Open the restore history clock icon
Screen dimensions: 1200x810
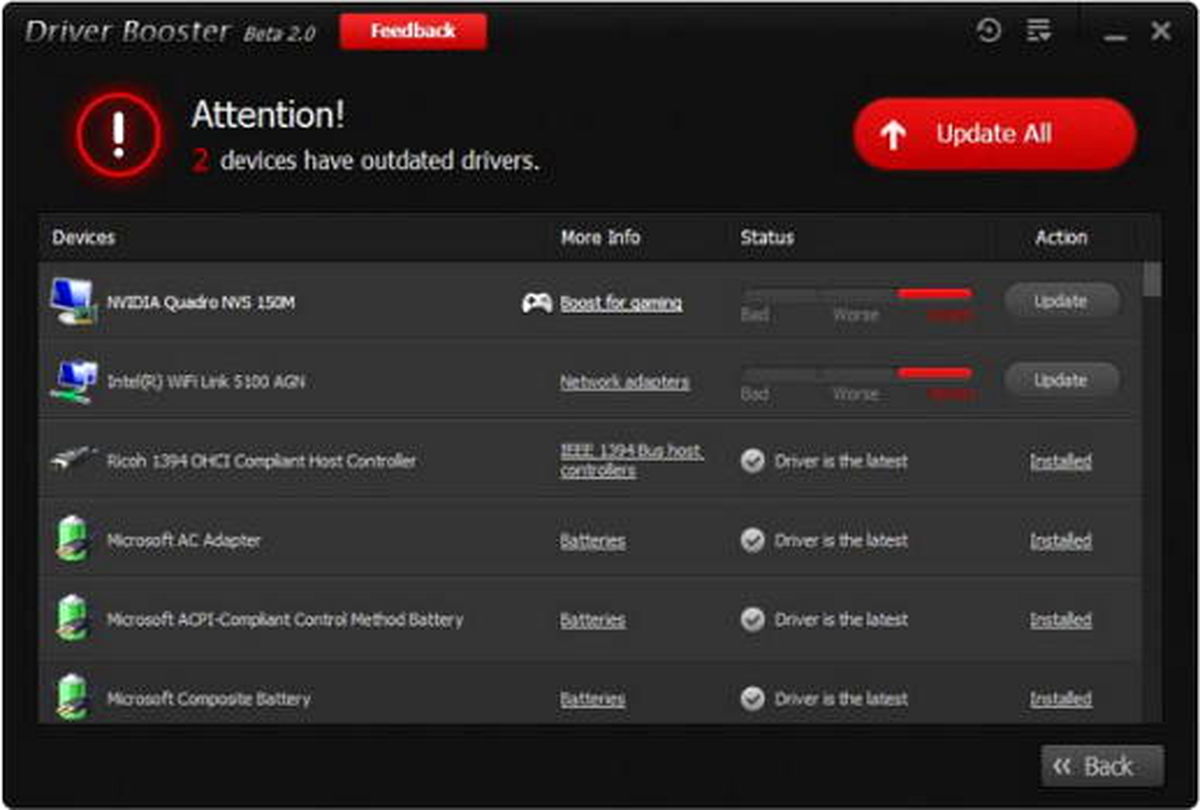pyautogui.click(x=988, y=31)
